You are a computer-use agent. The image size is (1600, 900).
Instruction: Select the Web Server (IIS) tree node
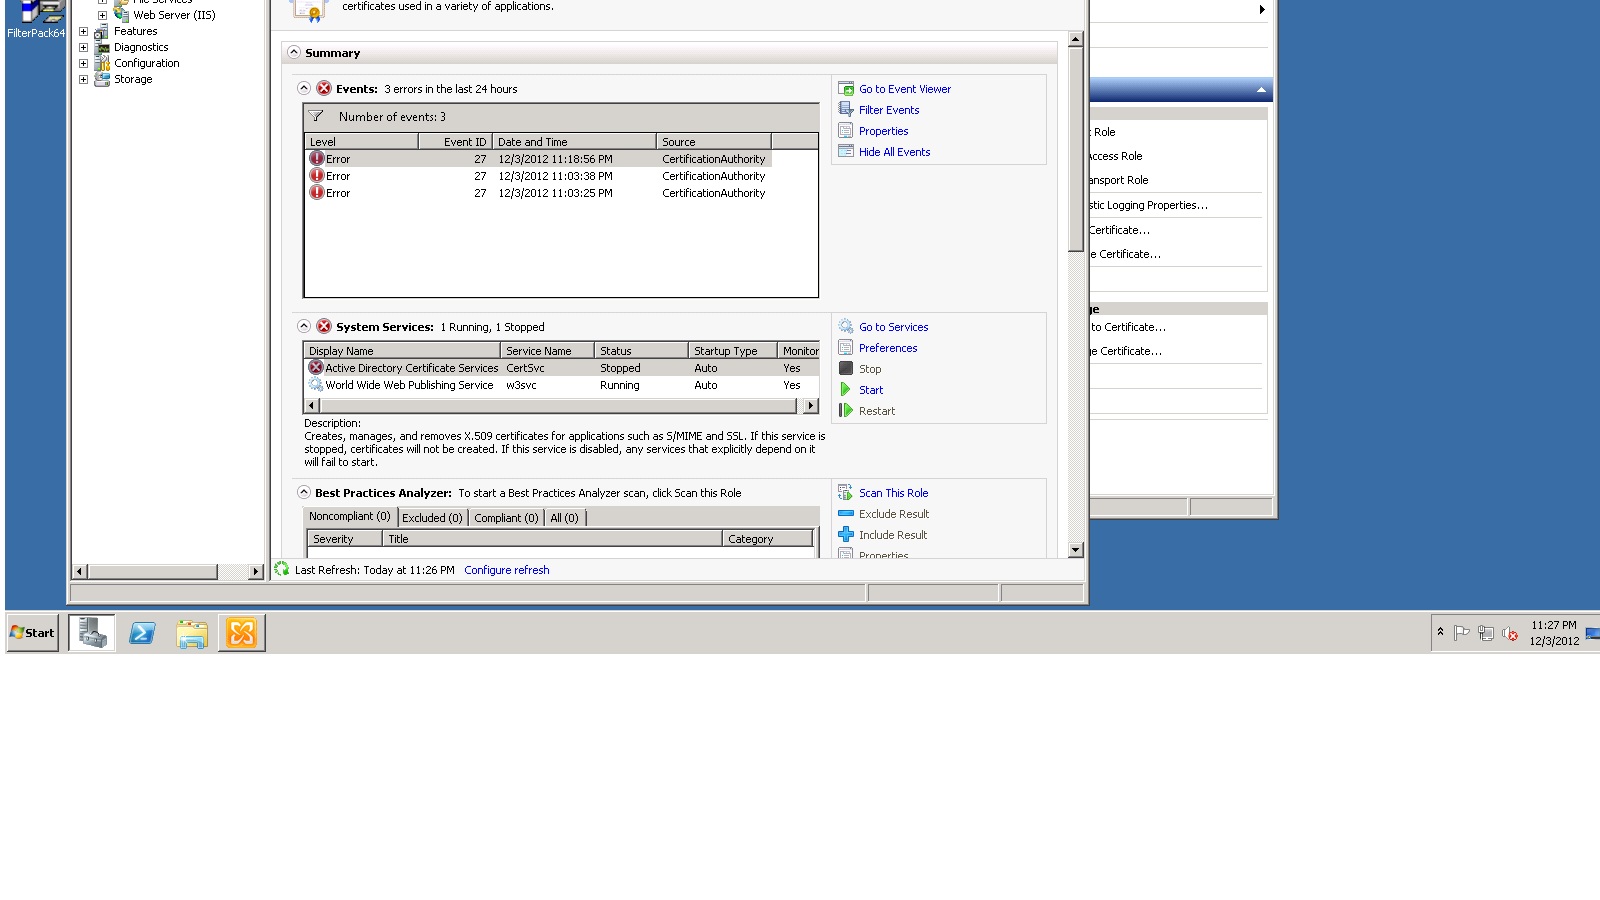coord(174,15)
